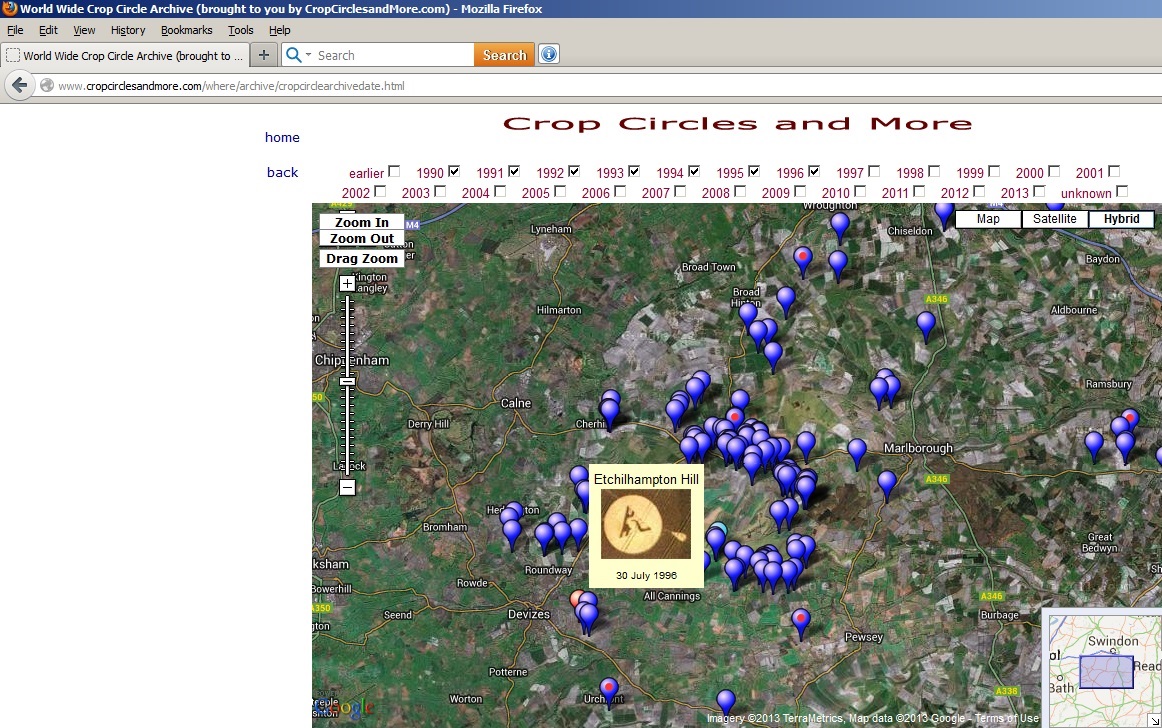Viewport: 1162px width, 728px height.
Task: Switch map to Satellite view
Action: [1054, 219]
